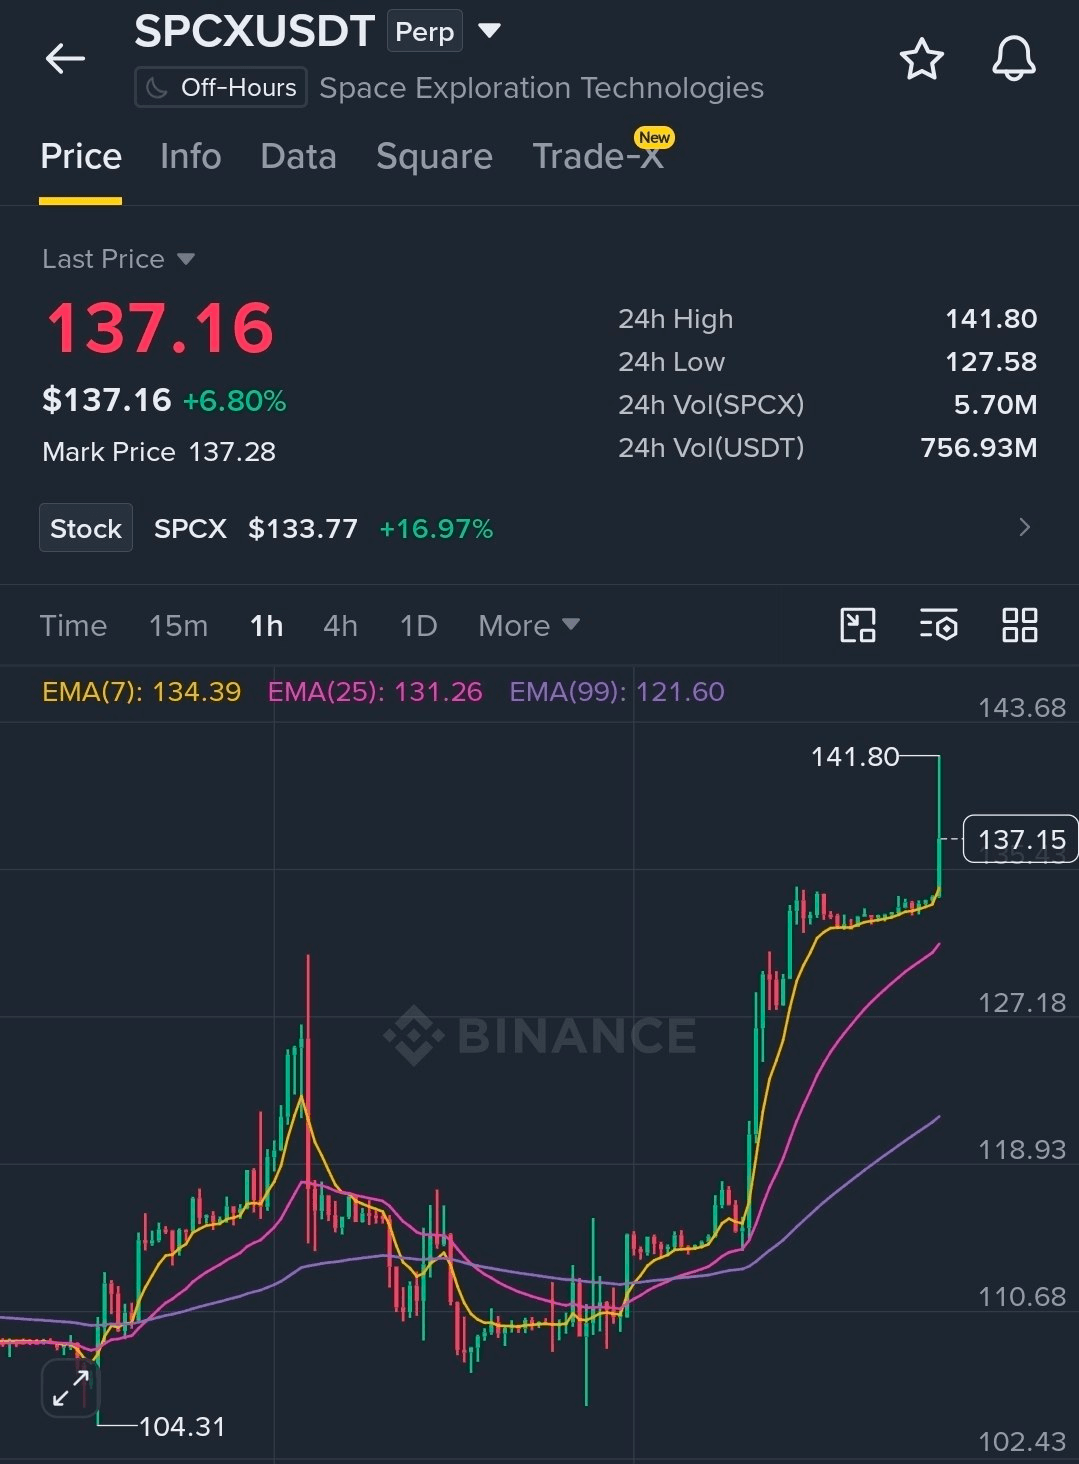Open the SPCXUSDT pair selector dropdown arrow
This screenshot has width=1079, height=1464.
(489, 31)
